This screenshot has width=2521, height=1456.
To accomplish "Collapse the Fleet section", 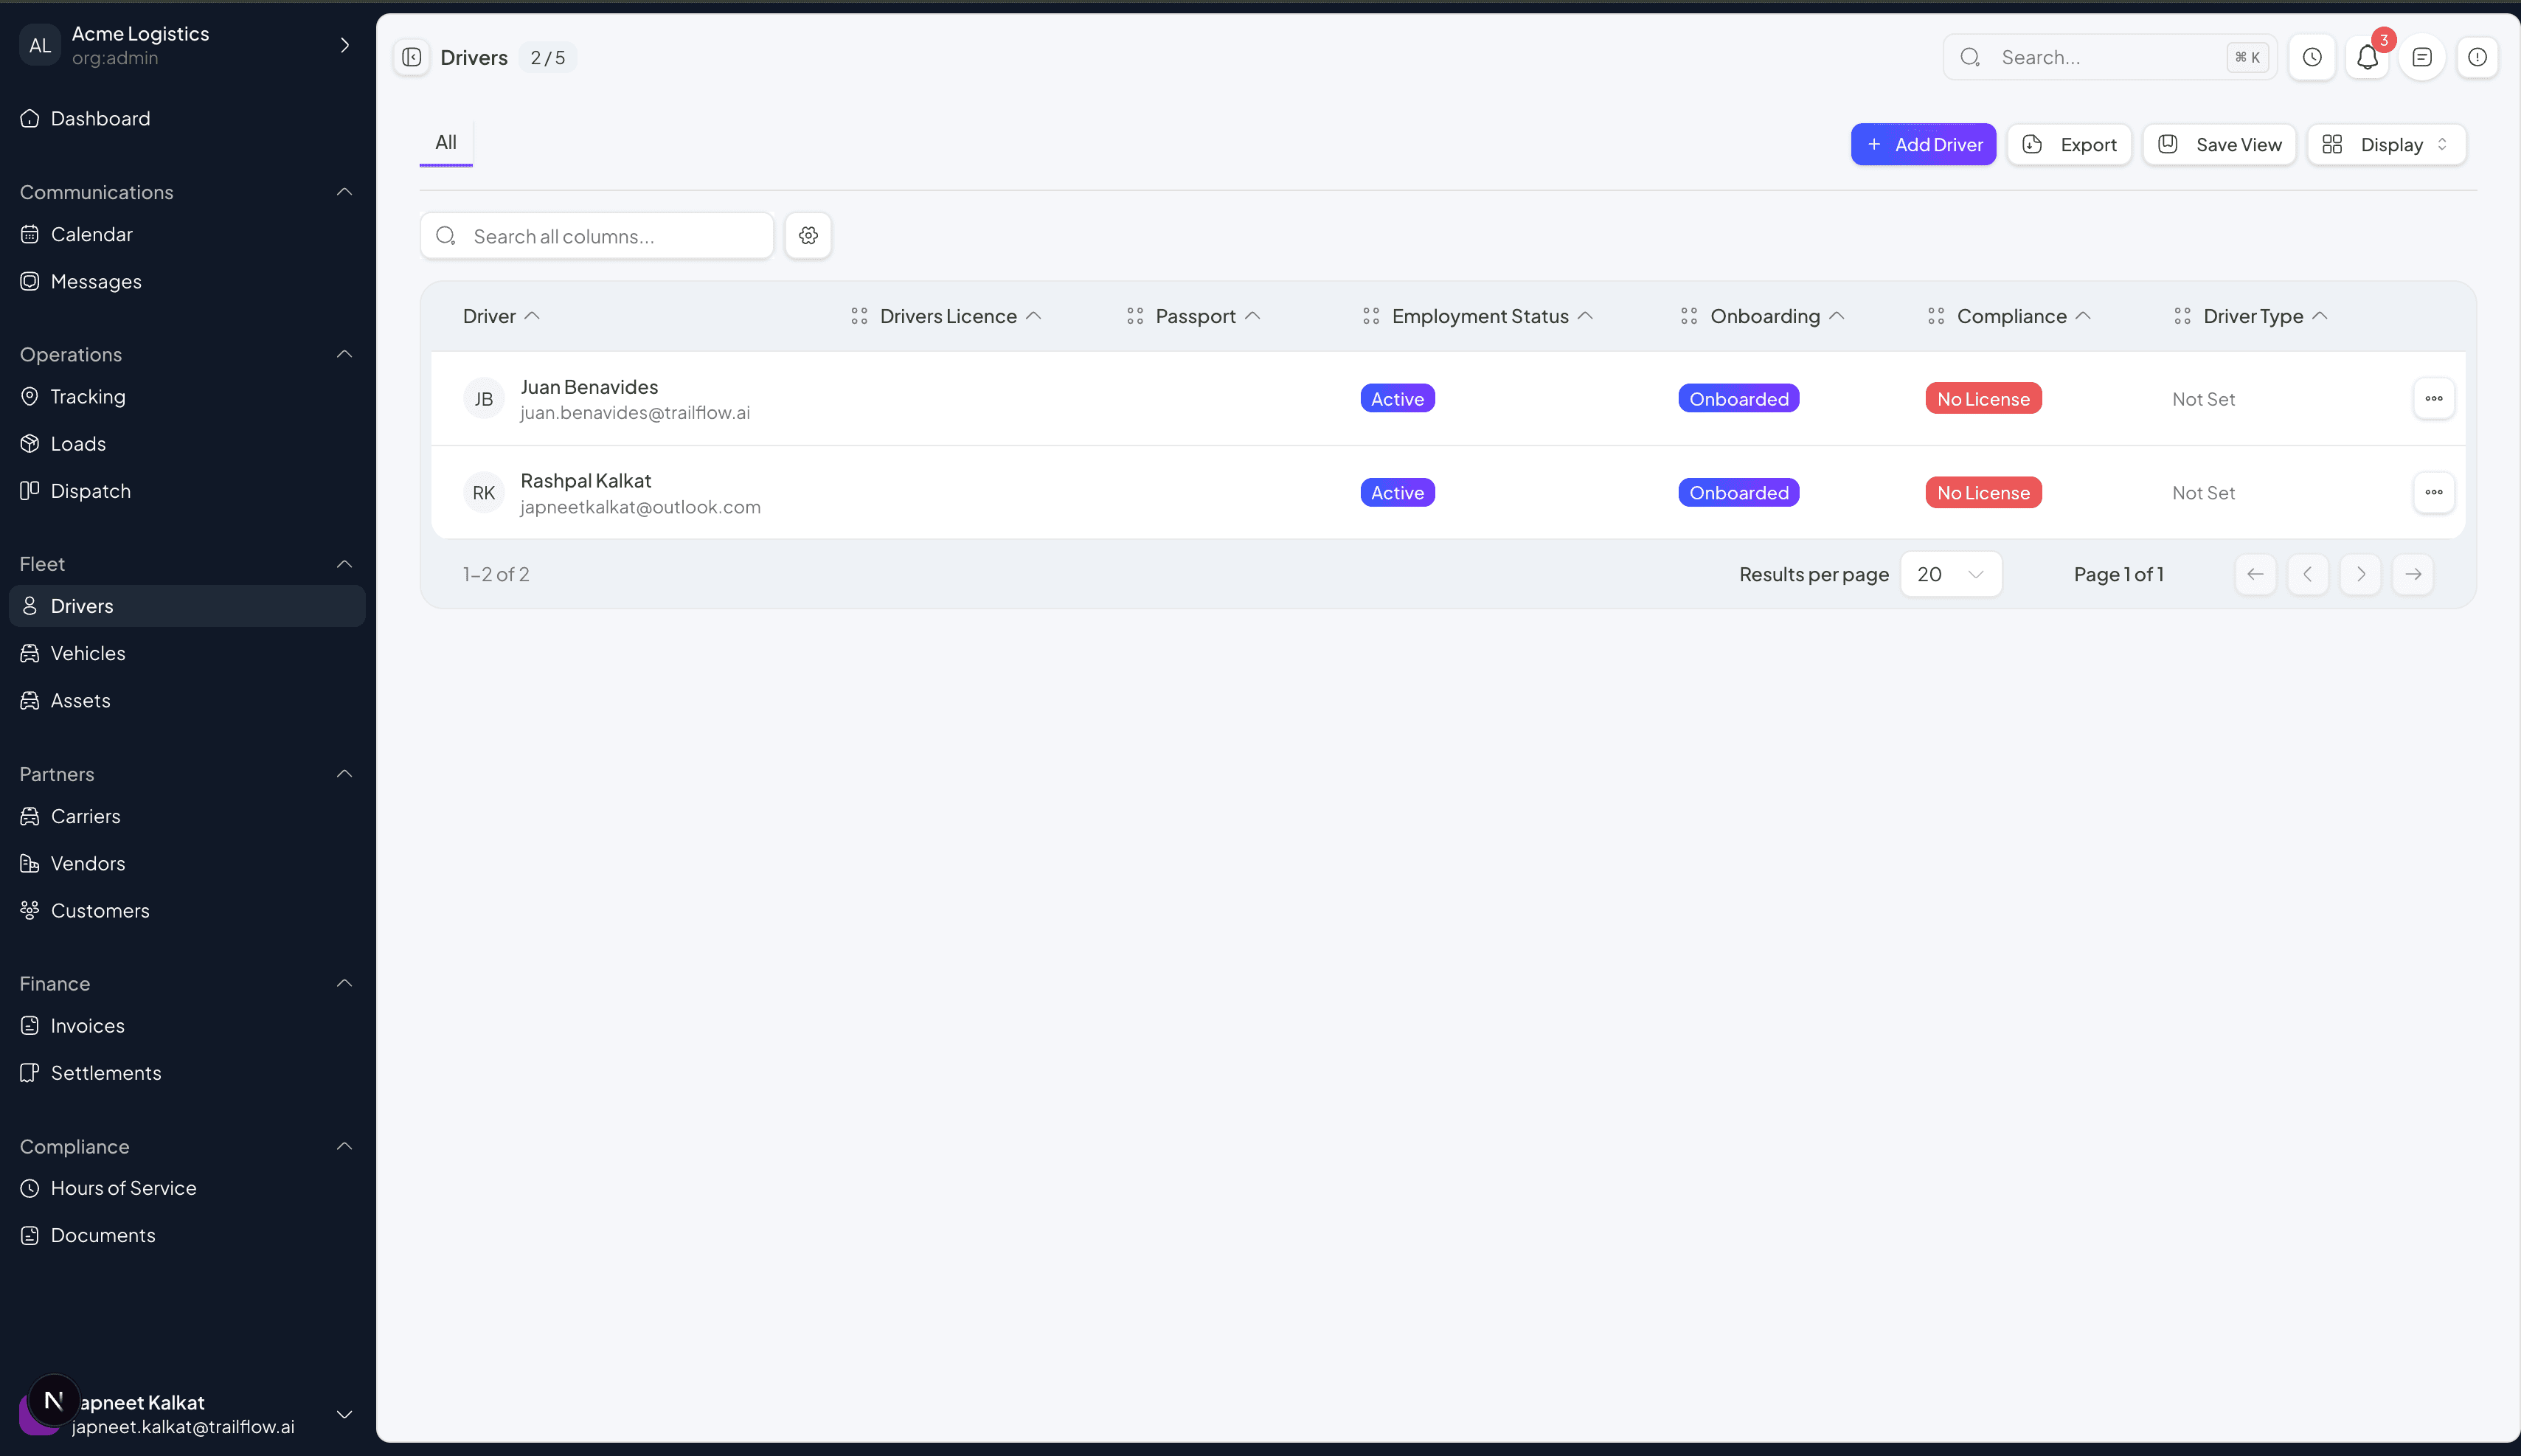I will coord(344,563).
